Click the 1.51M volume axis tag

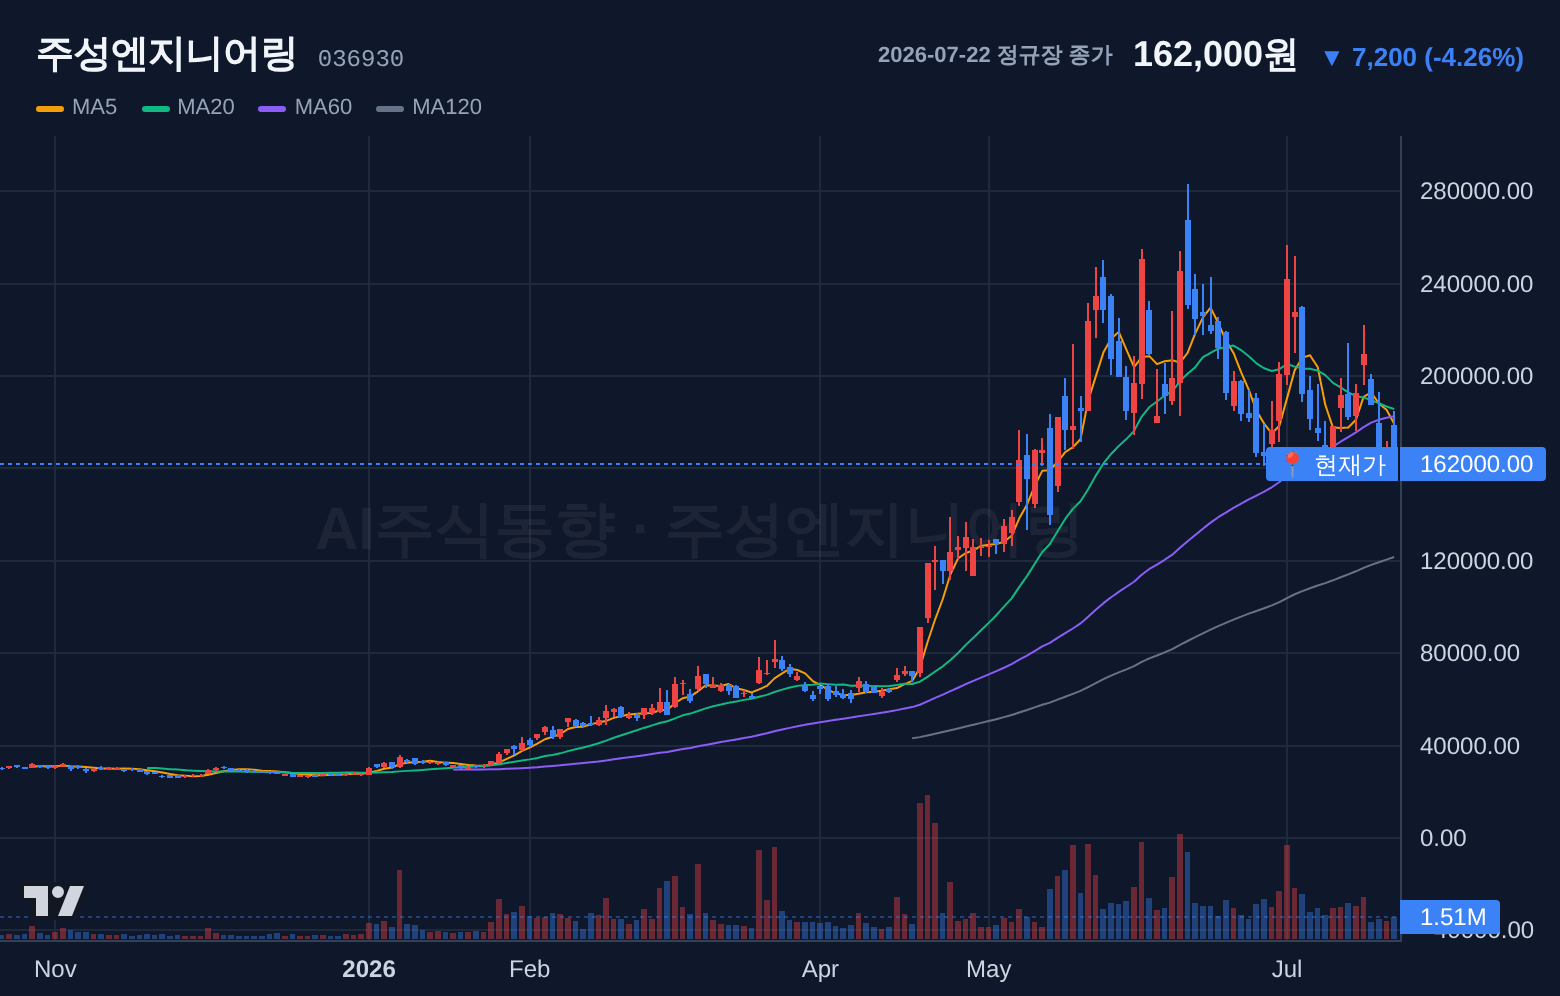[1450, 917]
